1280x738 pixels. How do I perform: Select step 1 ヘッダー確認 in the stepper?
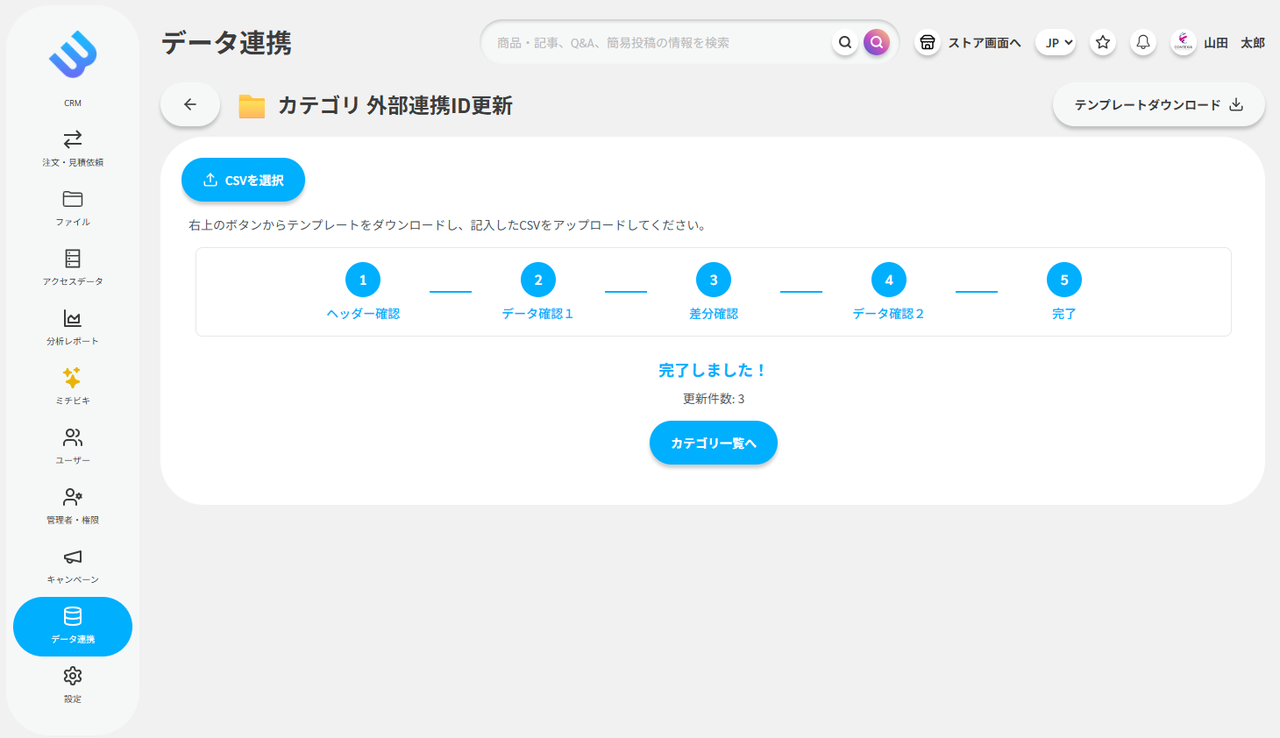point(362,280)
